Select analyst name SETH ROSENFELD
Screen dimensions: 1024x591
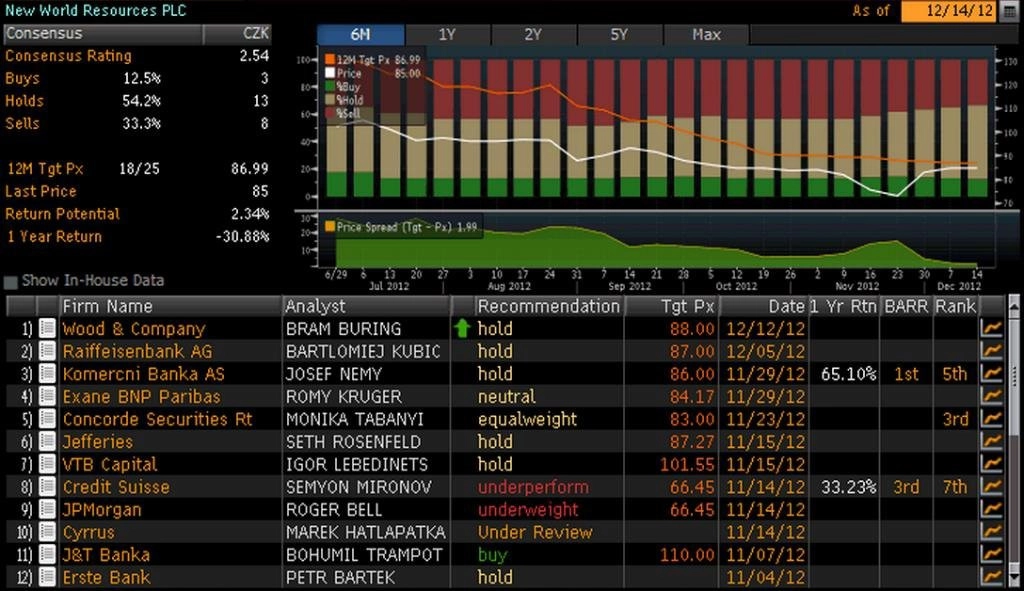point(353,441)
